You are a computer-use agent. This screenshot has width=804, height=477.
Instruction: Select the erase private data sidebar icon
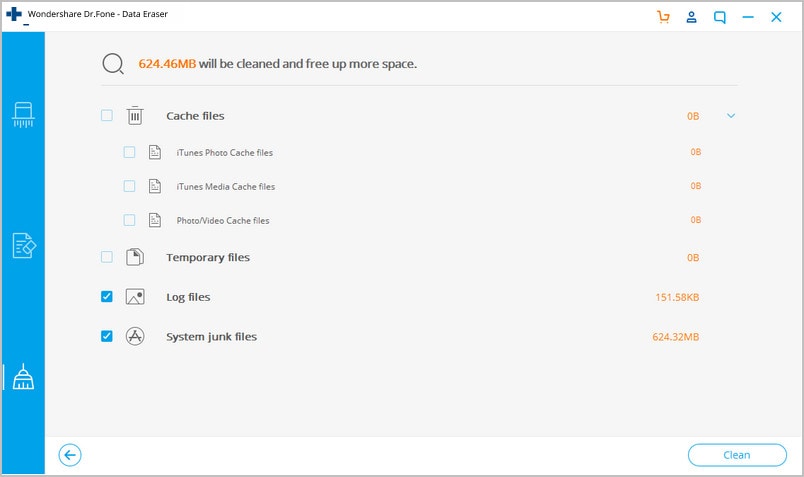(x=23, y=245)
